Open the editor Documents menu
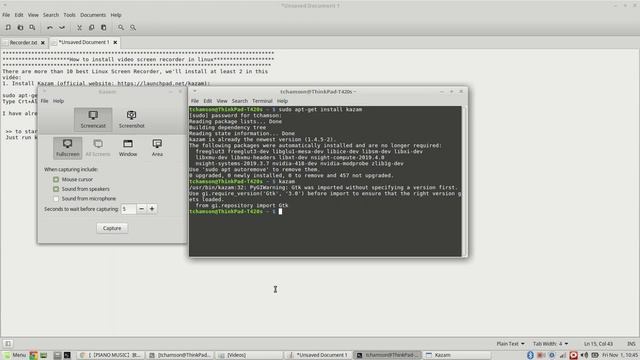640x360 pixels. pyautogui.click(x=93, y=15)
